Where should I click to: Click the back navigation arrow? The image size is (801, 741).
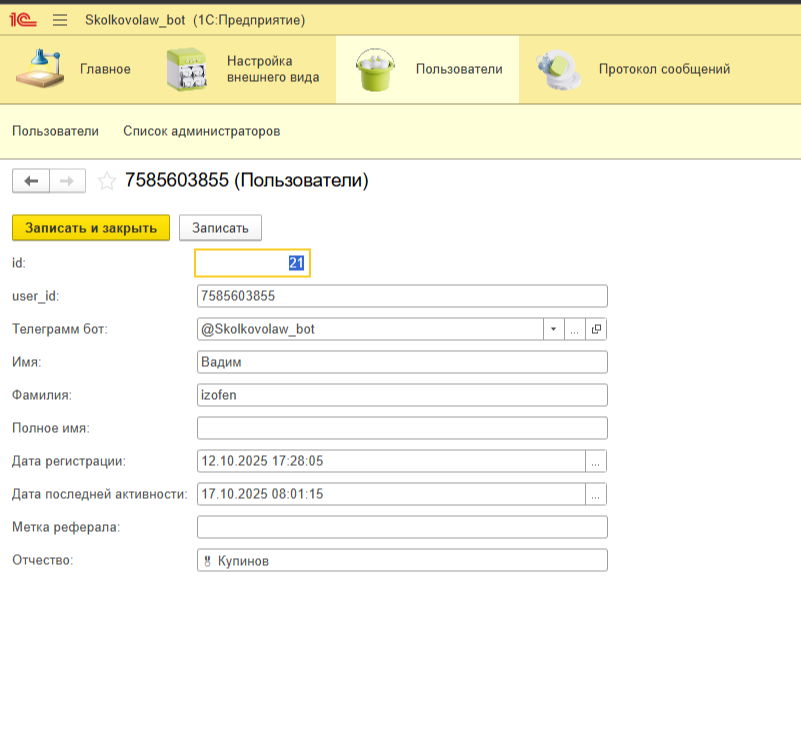tap(31, 181)
